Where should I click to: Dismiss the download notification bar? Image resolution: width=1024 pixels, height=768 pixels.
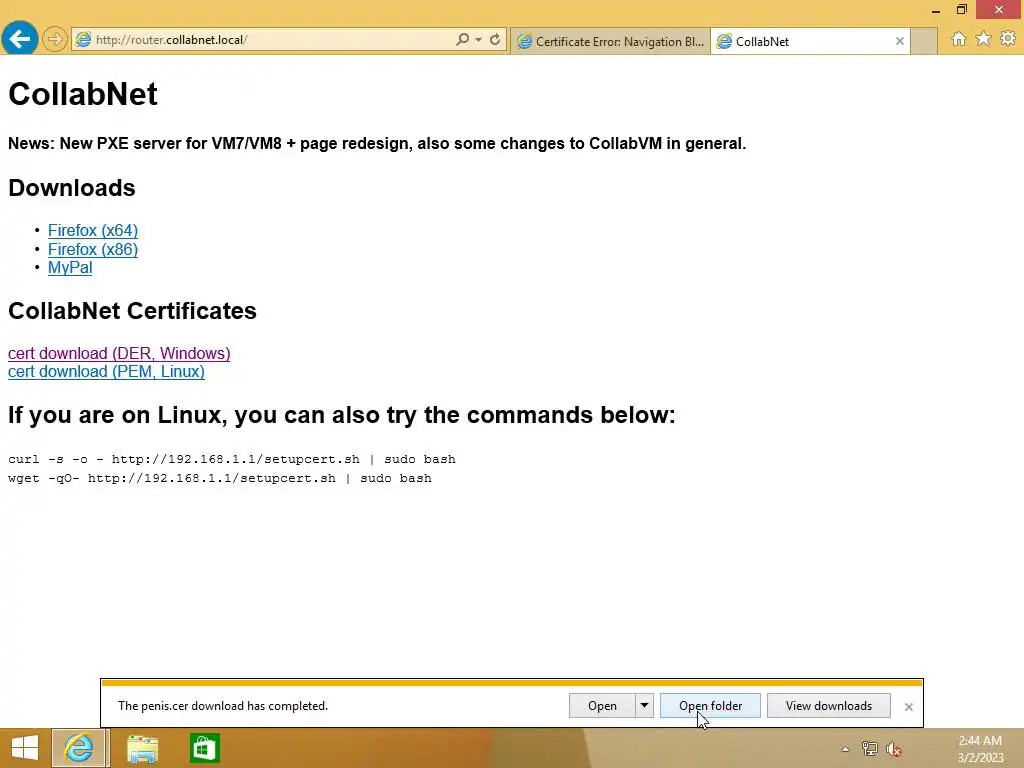(x=908, y=707)
